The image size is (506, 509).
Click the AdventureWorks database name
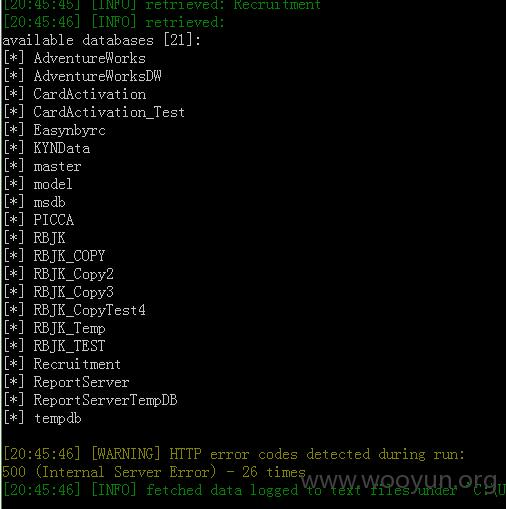[x=89, y=58]
